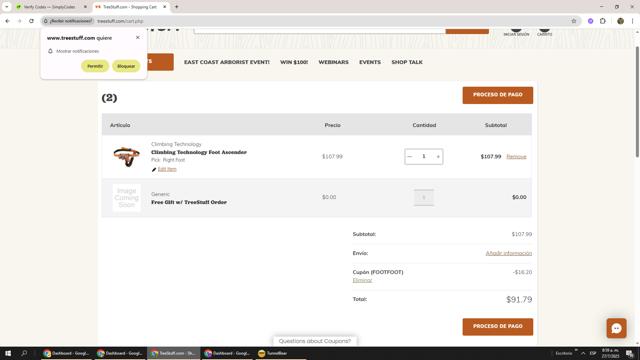This screenshot has width=640, height=360.
Task: Click the Foot Ascender quantity field
Action: (x=424, y=156)
